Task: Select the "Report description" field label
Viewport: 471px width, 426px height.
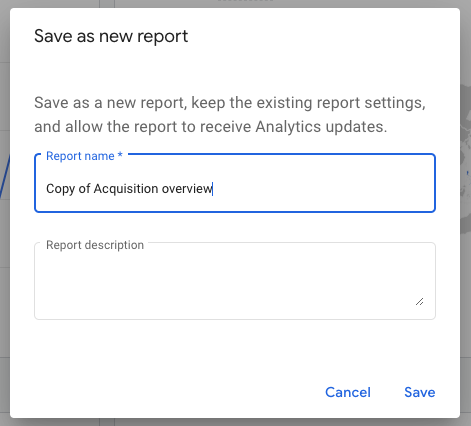Action: click(x=95, y=245)
